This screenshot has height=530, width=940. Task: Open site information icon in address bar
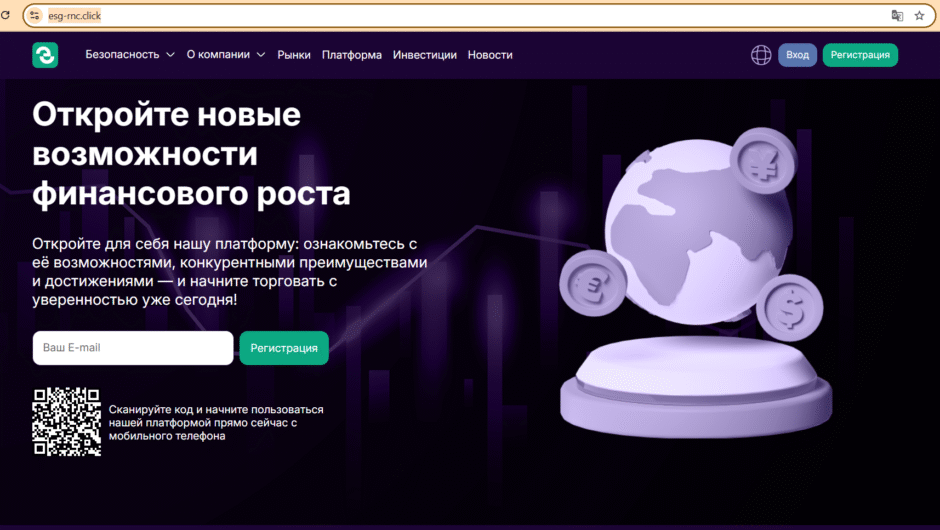(x=35, y=16)
